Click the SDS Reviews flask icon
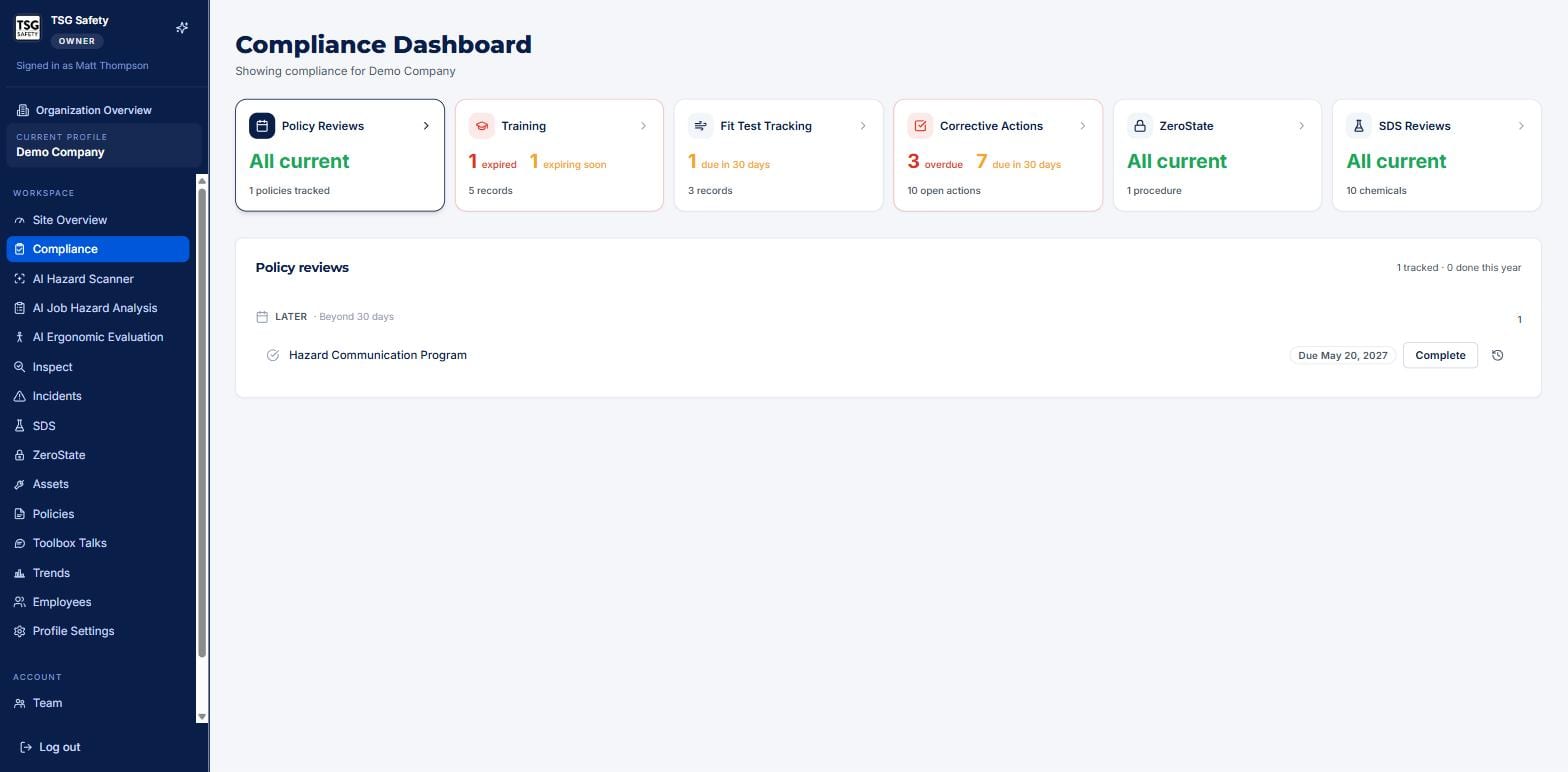The width and height of the screenshot is (1568, 772). tap(1359, 126)
